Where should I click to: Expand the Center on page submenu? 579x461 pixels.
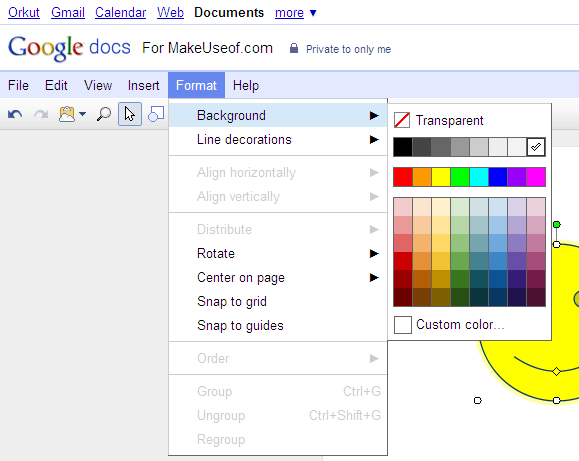(278, 277)
